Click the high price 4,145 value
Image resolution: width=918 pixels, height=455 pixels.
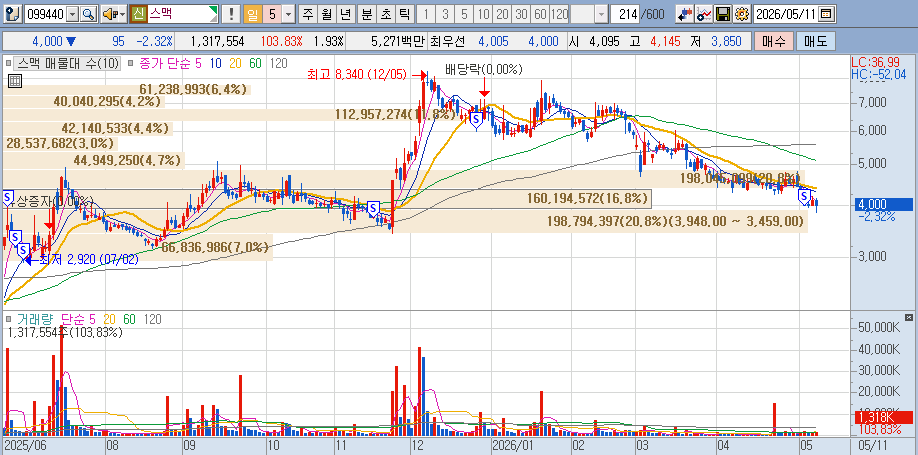pos(667,42)
